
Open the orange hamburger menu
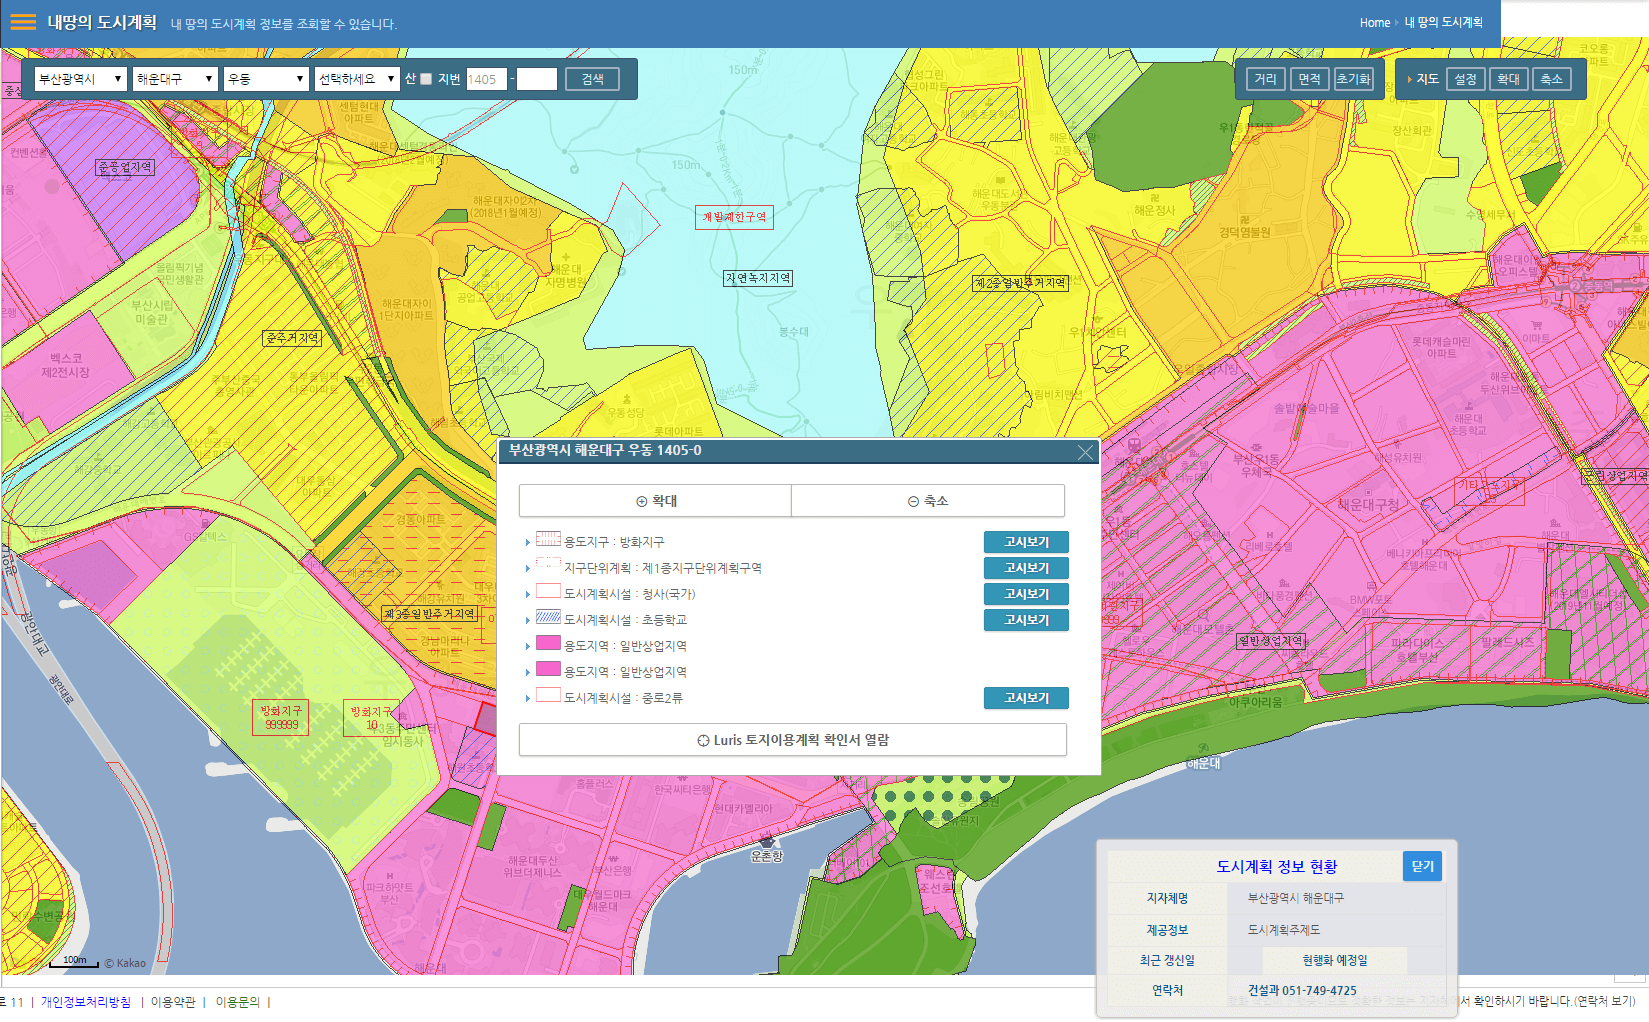pyautogui.click(x=23, y=22)
